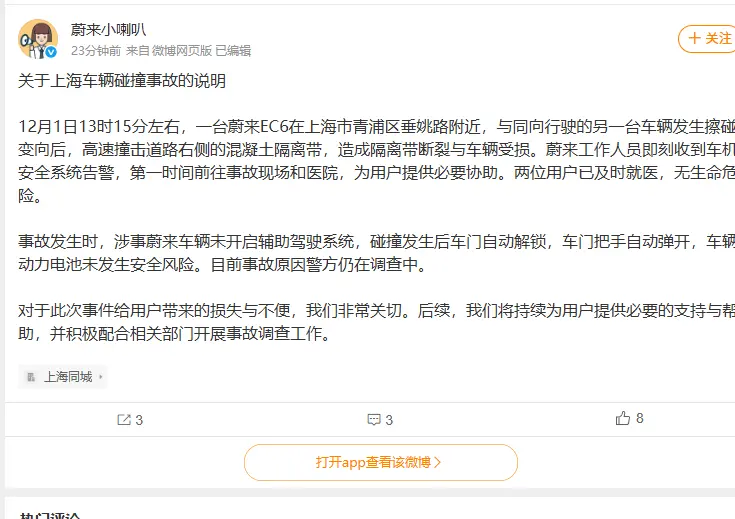Like the post with thumbs-up icon
The width and height of the screenshot is (735, 519).
(624, 419)
